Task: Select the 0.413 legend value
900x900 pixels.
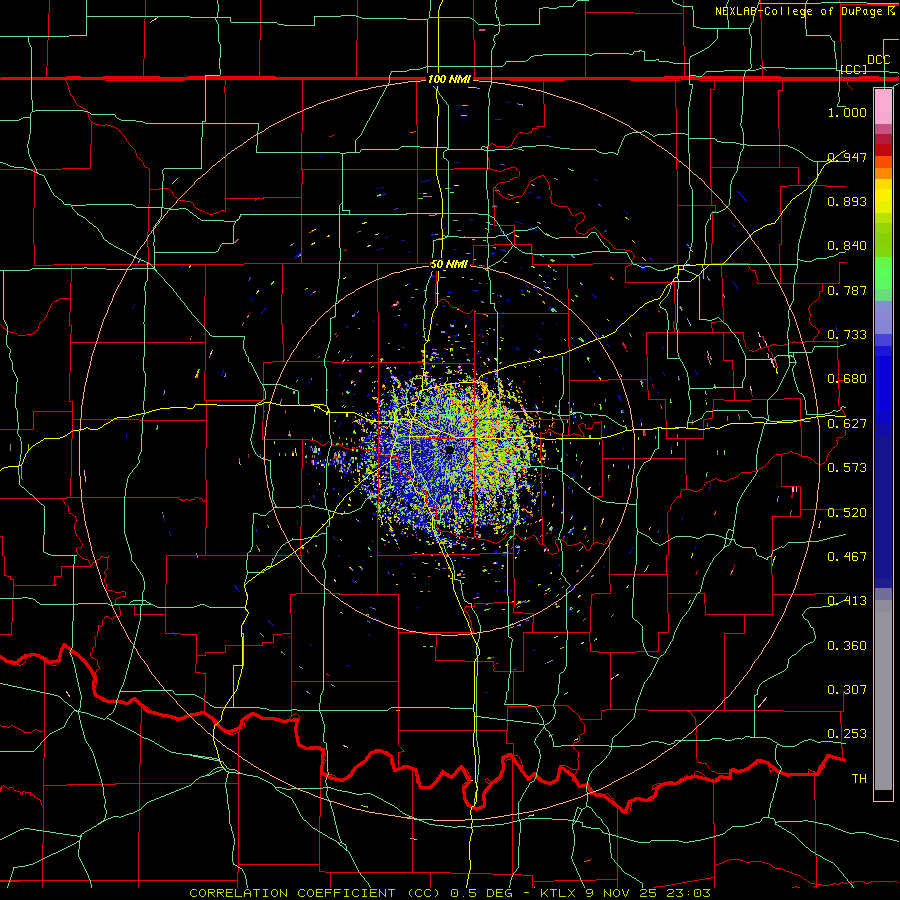Action: pyautogui.click(x=847, y=601)
